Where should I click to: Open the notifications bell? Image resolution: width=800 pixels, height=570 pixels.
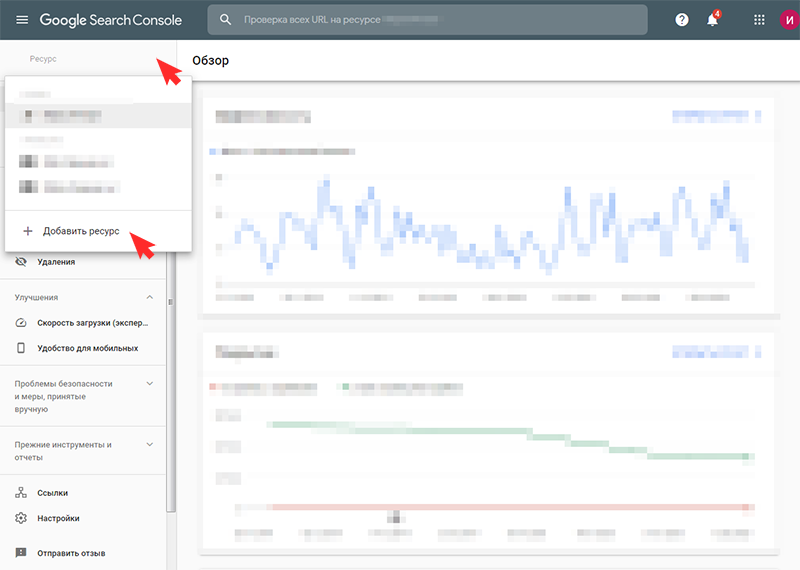(x=712, y=20)
